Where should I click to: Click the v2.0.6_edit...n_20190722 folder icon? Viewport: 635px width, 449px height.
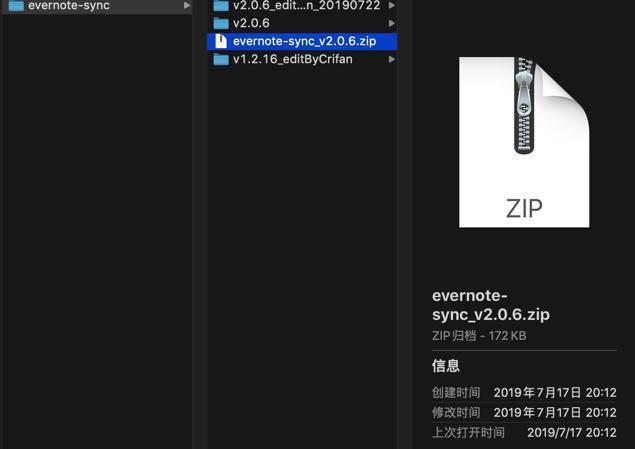point(221,5)
